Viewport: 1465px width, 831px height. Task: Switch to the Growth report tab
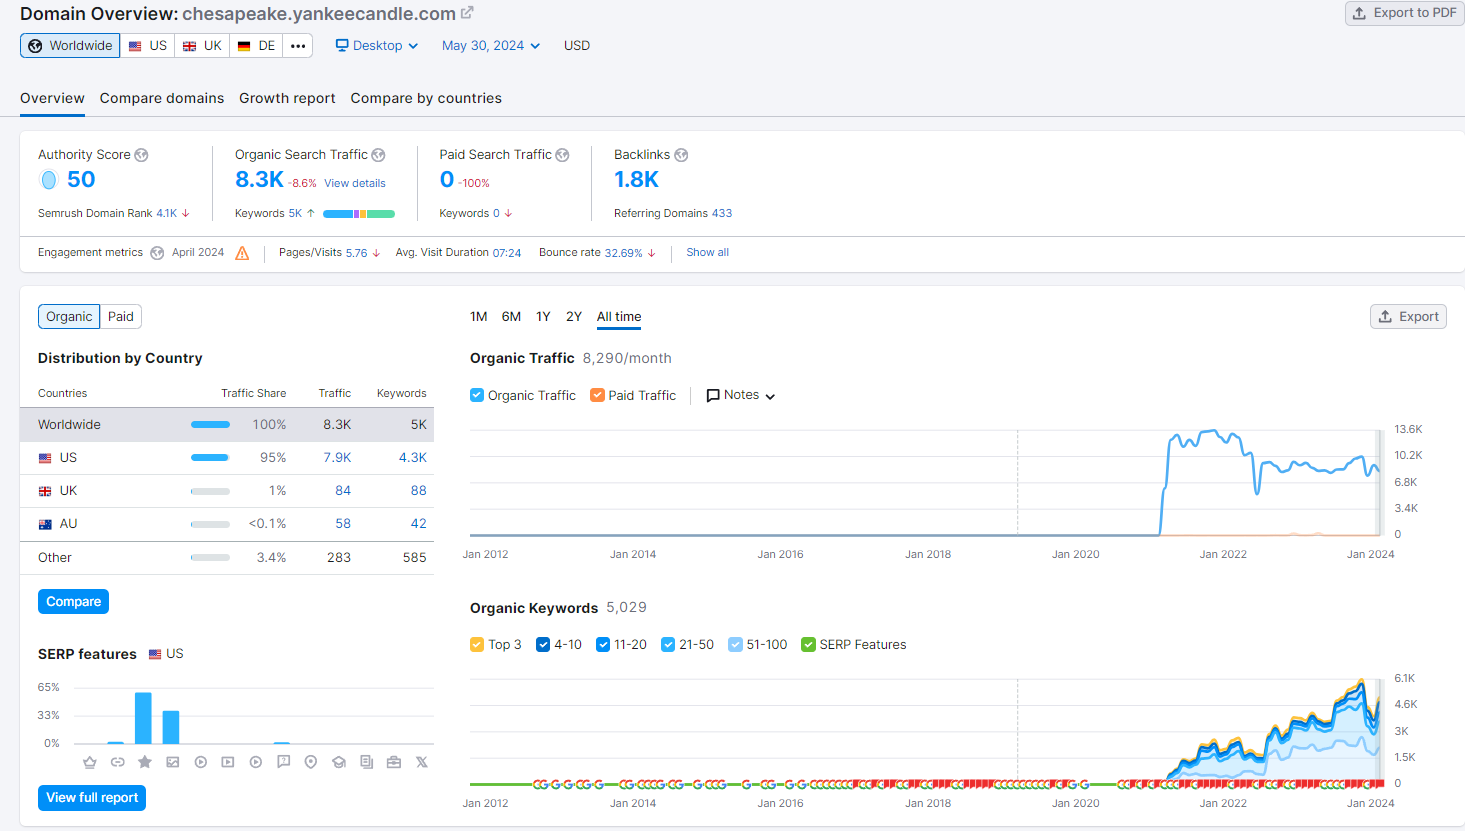tap(287, 98)
